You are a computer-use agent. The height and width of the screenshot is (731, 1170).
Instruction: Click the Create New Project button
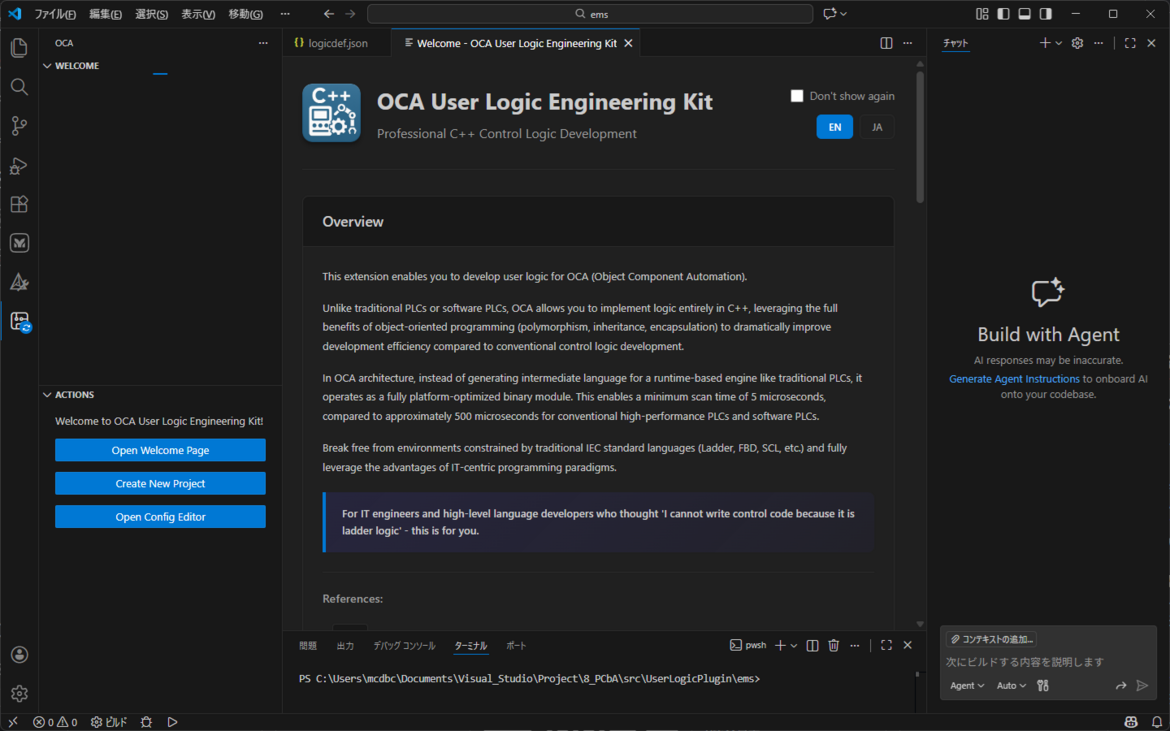[x=160, y=484]
